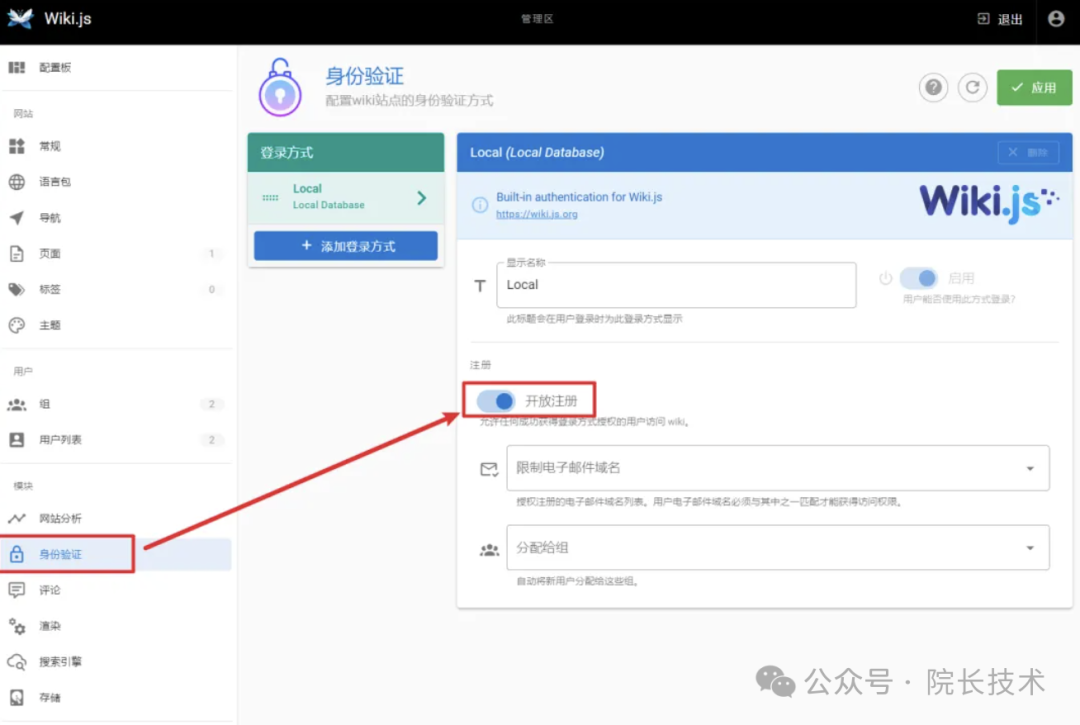Click the dashboard grid icon

[17, 67]
